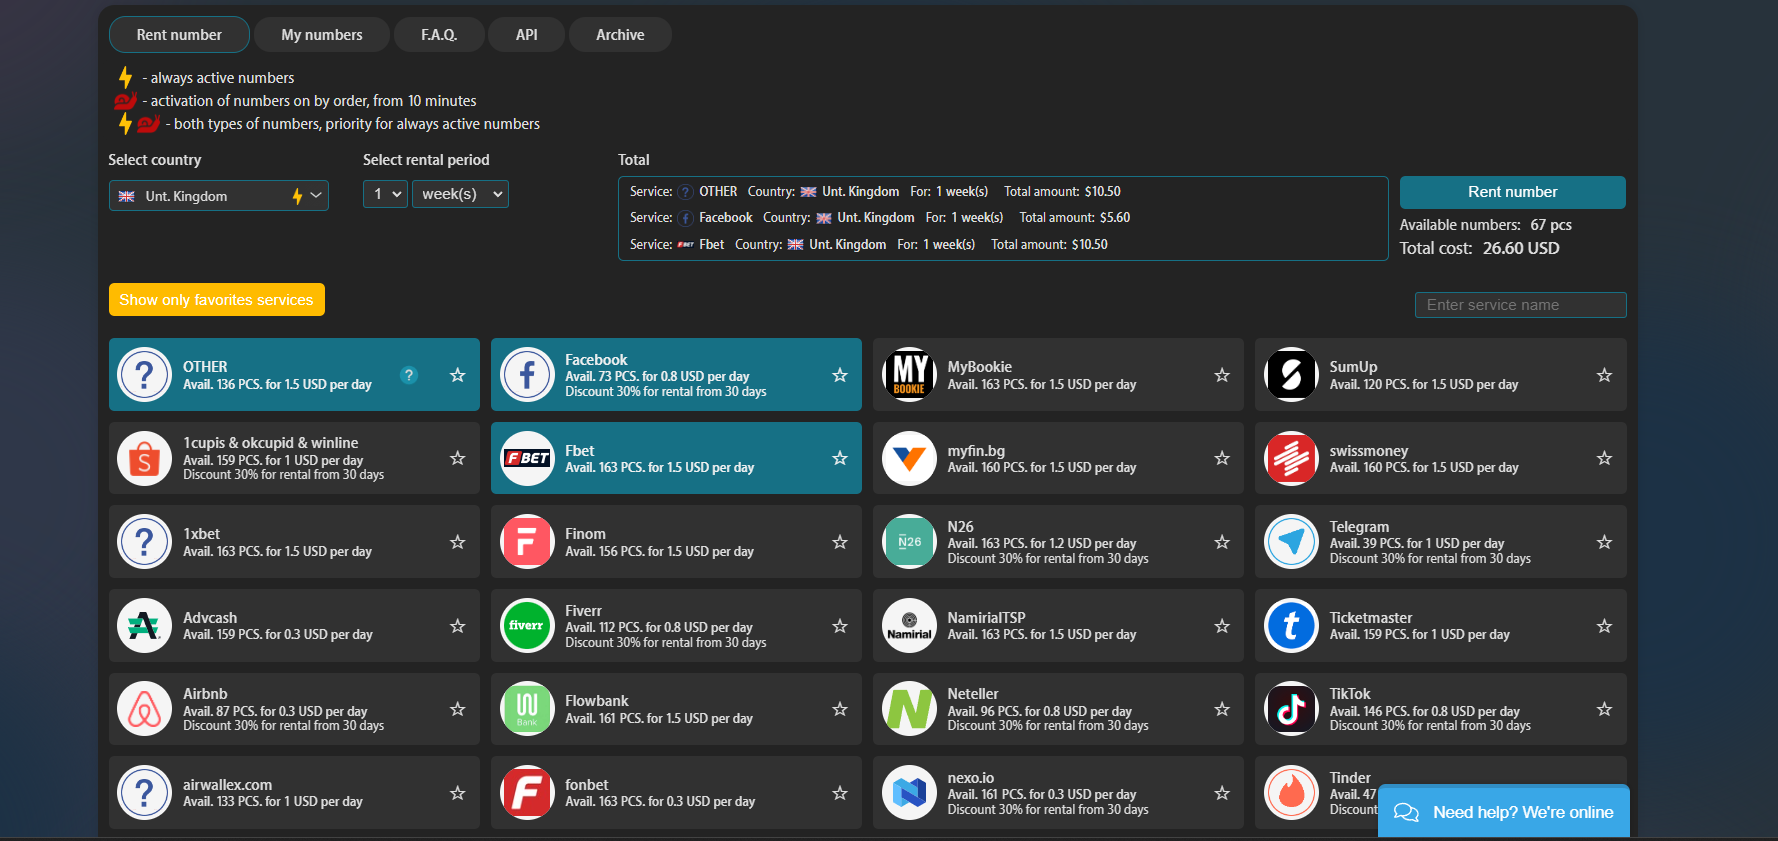1778x841 pixels.
Task: Toggle the Fbet favorite star
Action: tap(840, 458)
